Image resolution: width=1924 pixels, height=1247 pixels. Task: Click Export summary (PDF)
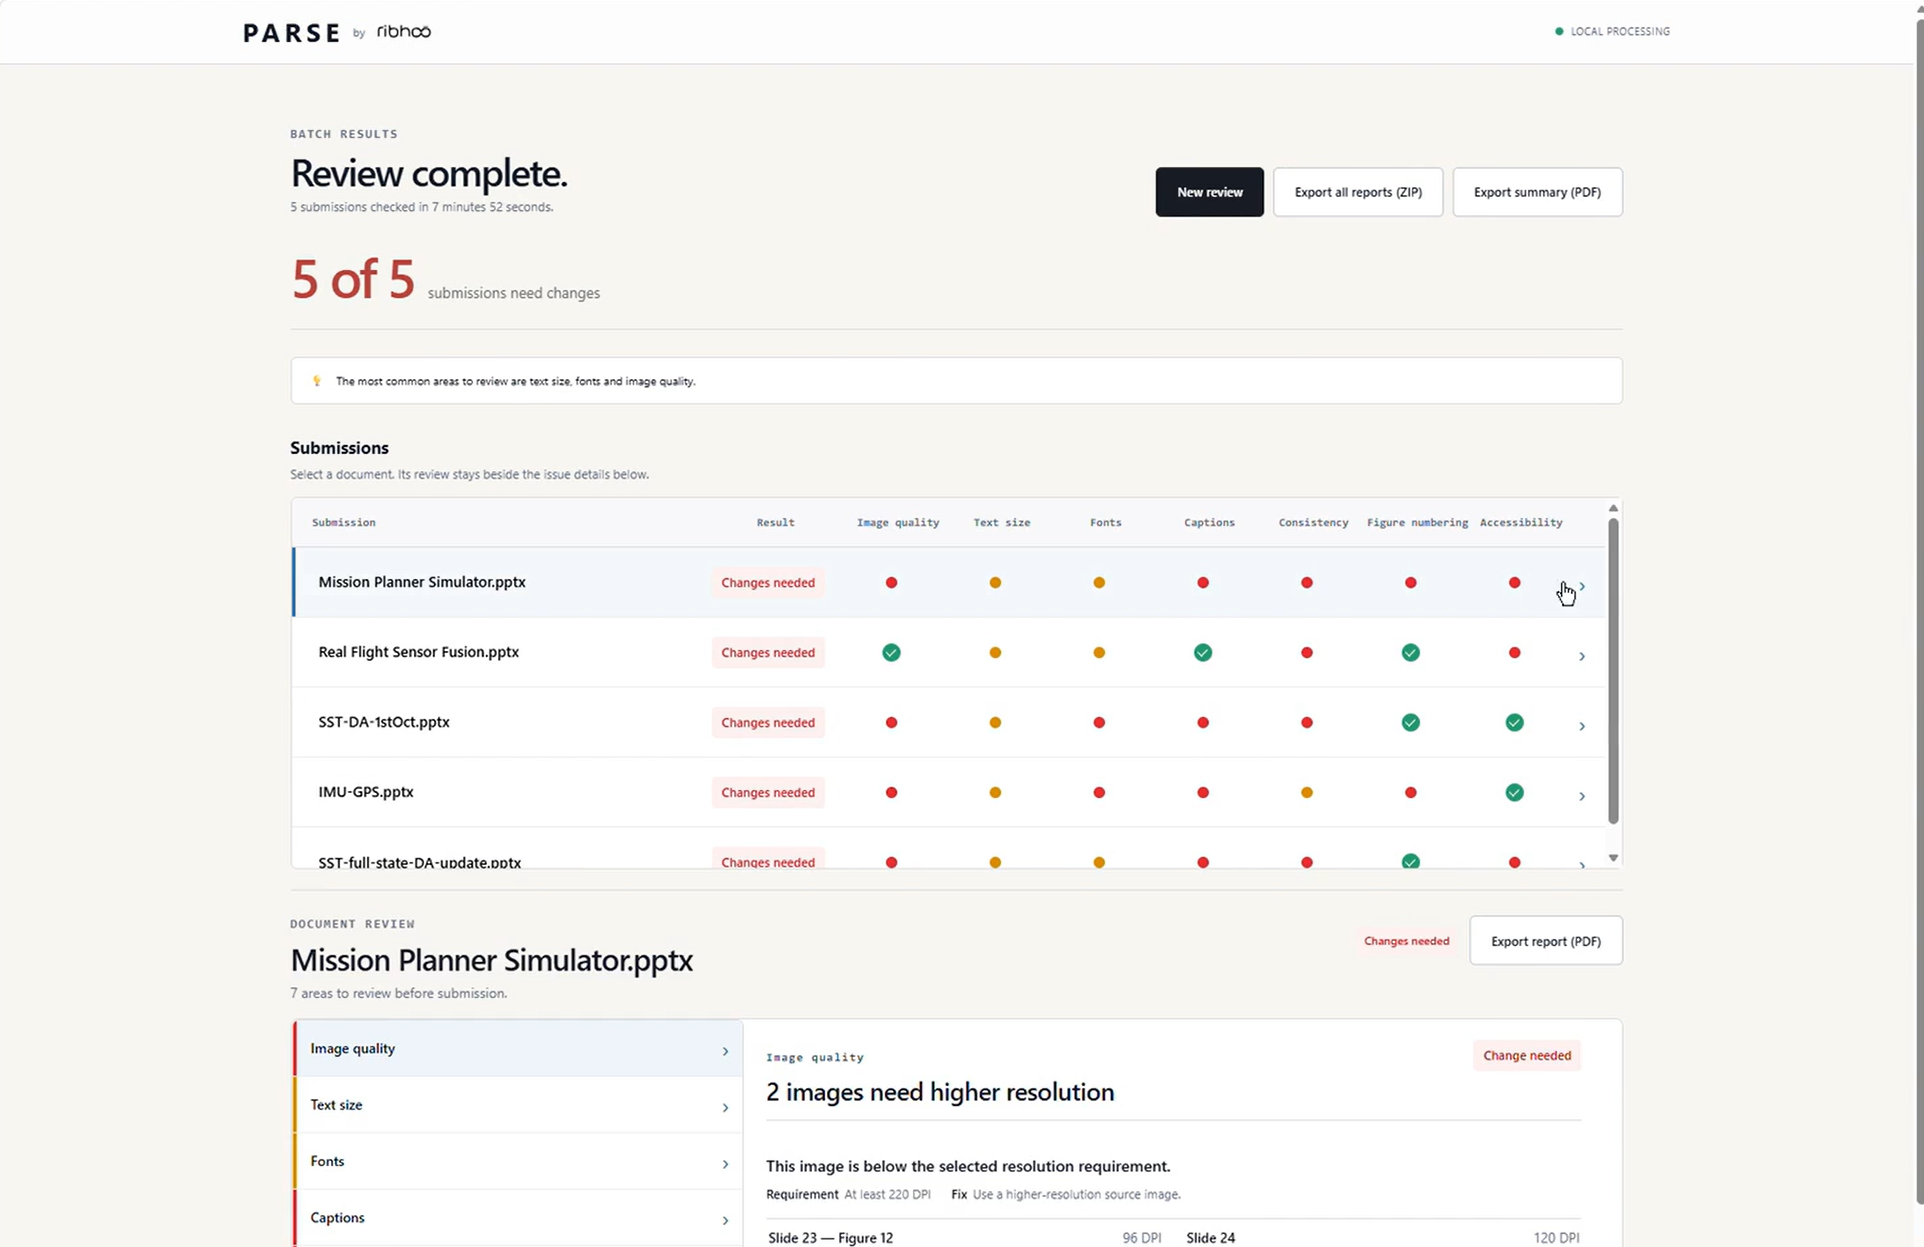pyautogui.click(x=1537, y=192)
